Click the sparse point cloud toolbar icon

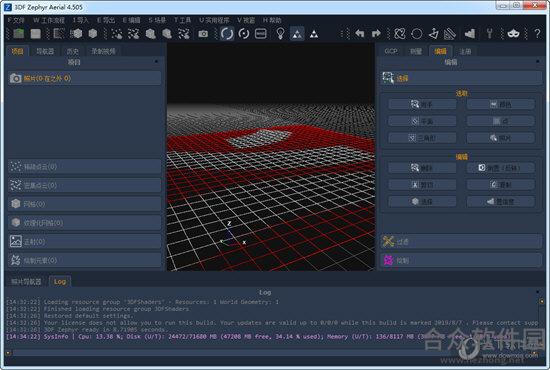tap(117, 34)
